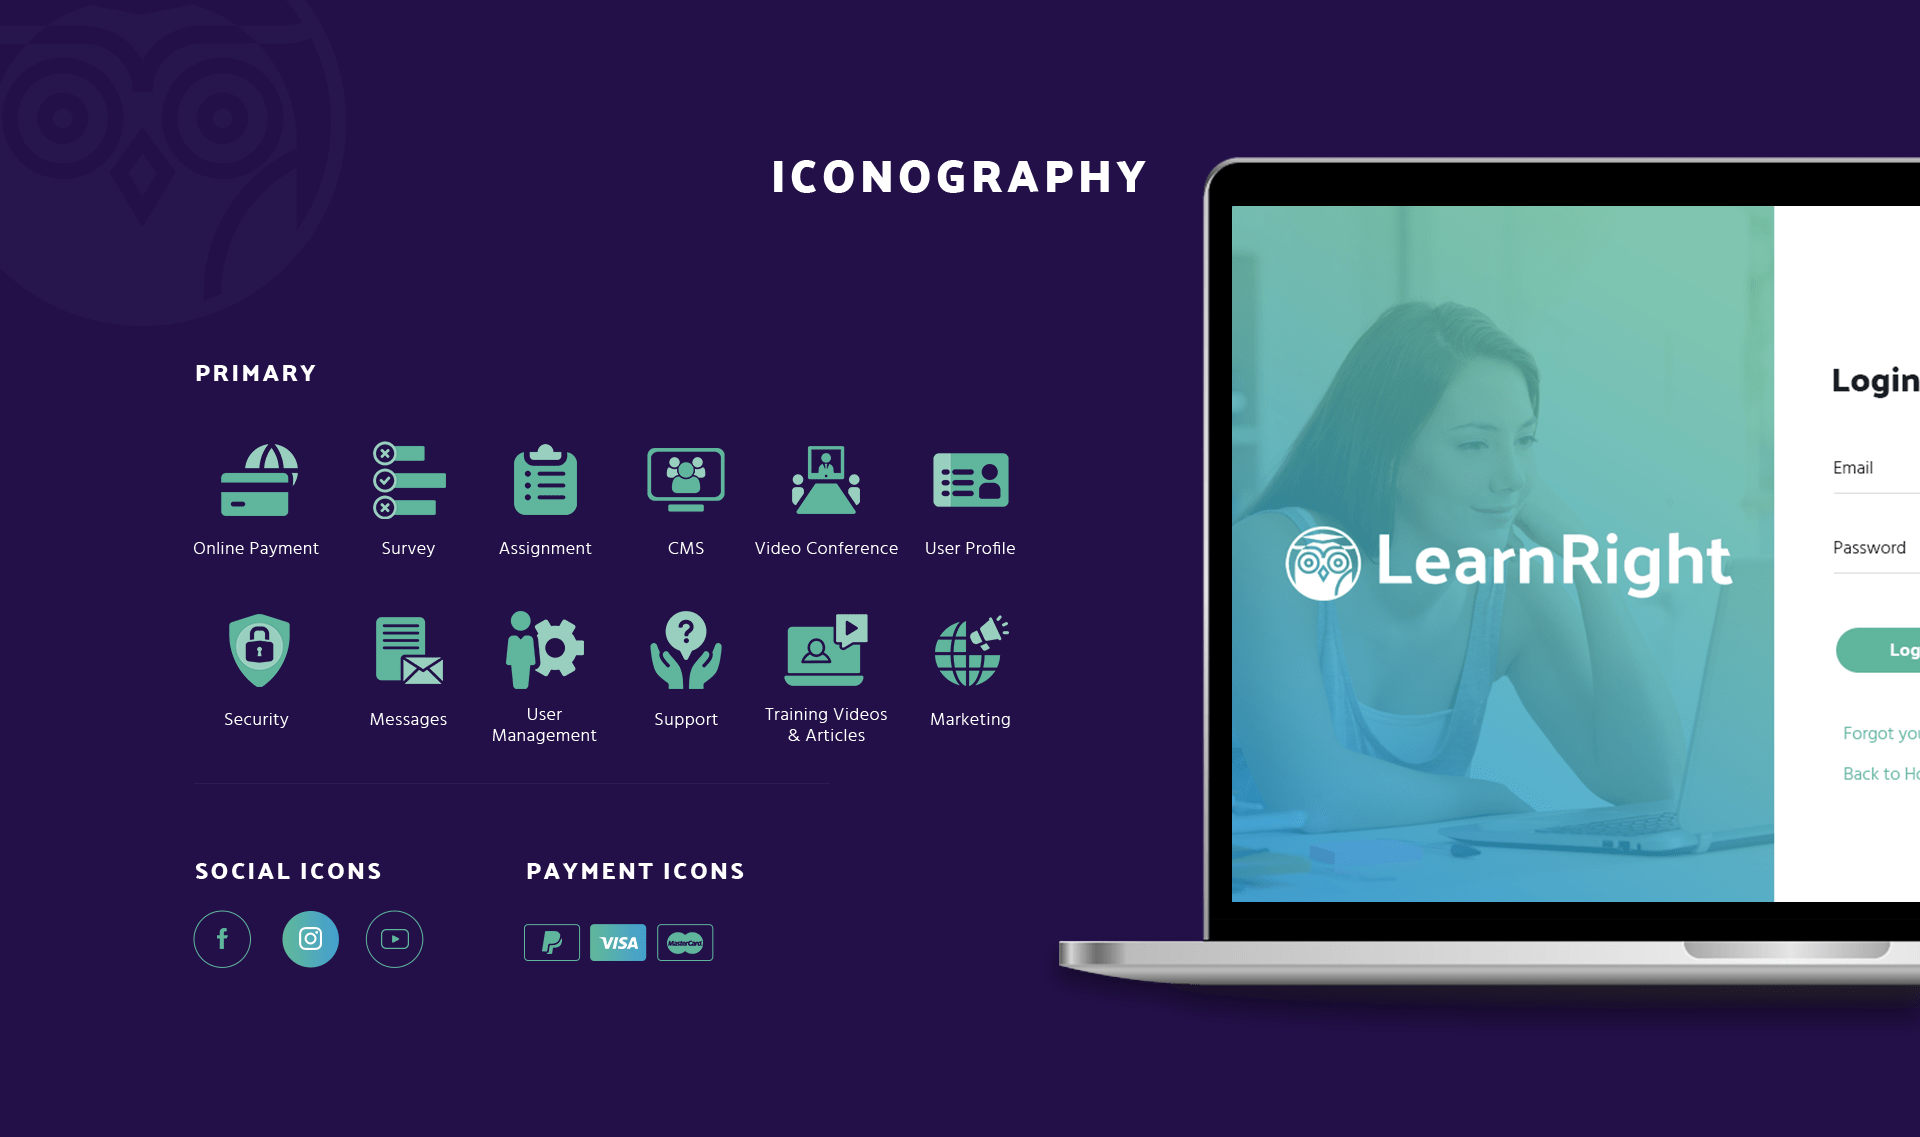This screenshot has height=1137, width=1920.
Task: Click the PayPal payment icon
Action: point(549,943)
